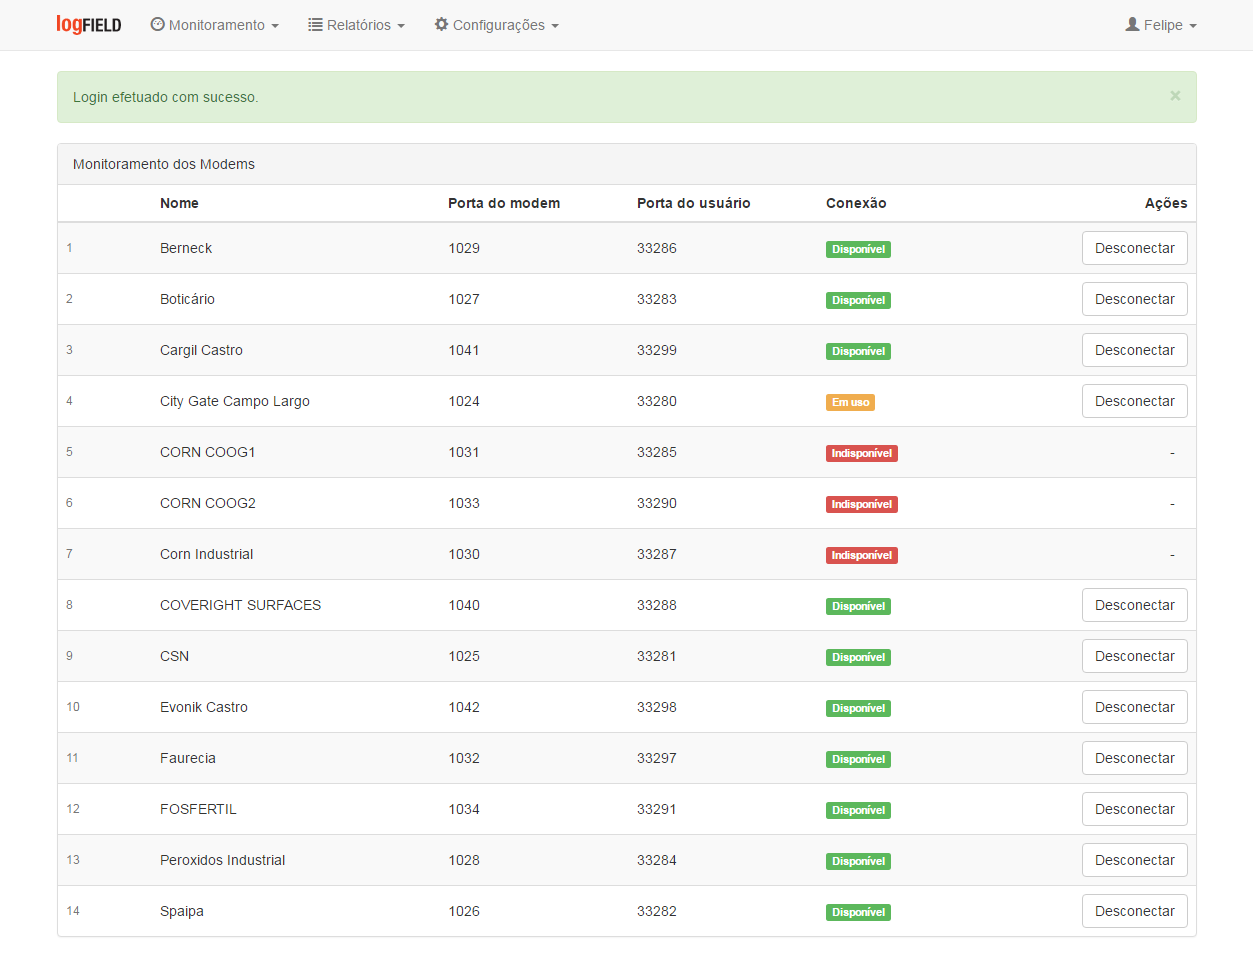This screenshot has height=977, width=1253.
Task: Click user port 33280 for City Gate
Action: (x=657, y=401)
